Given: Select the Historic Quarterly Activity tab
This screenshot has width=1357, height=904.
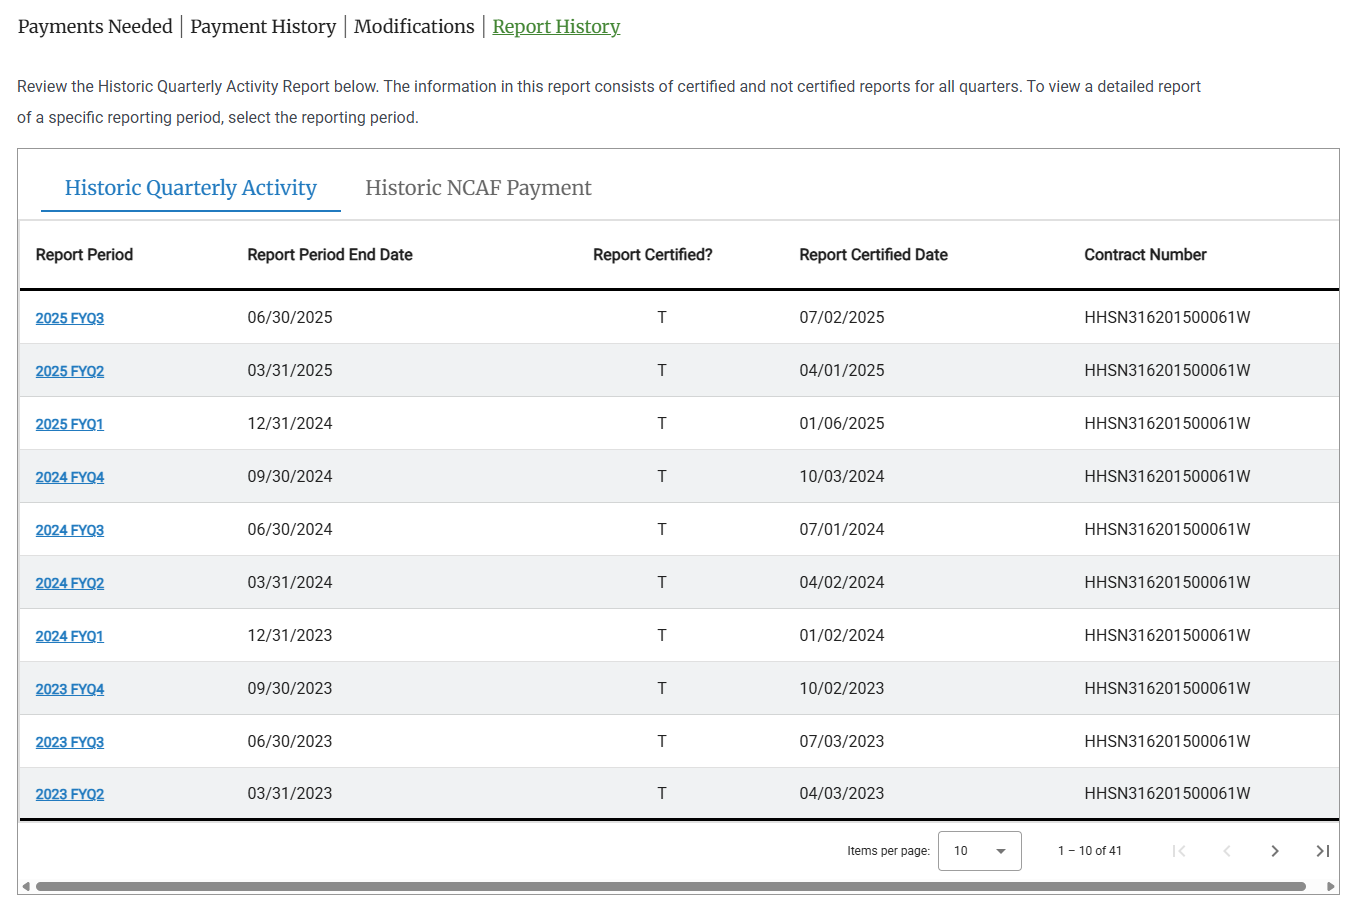Looking at the screenshot, I should (x=190, y=188).
